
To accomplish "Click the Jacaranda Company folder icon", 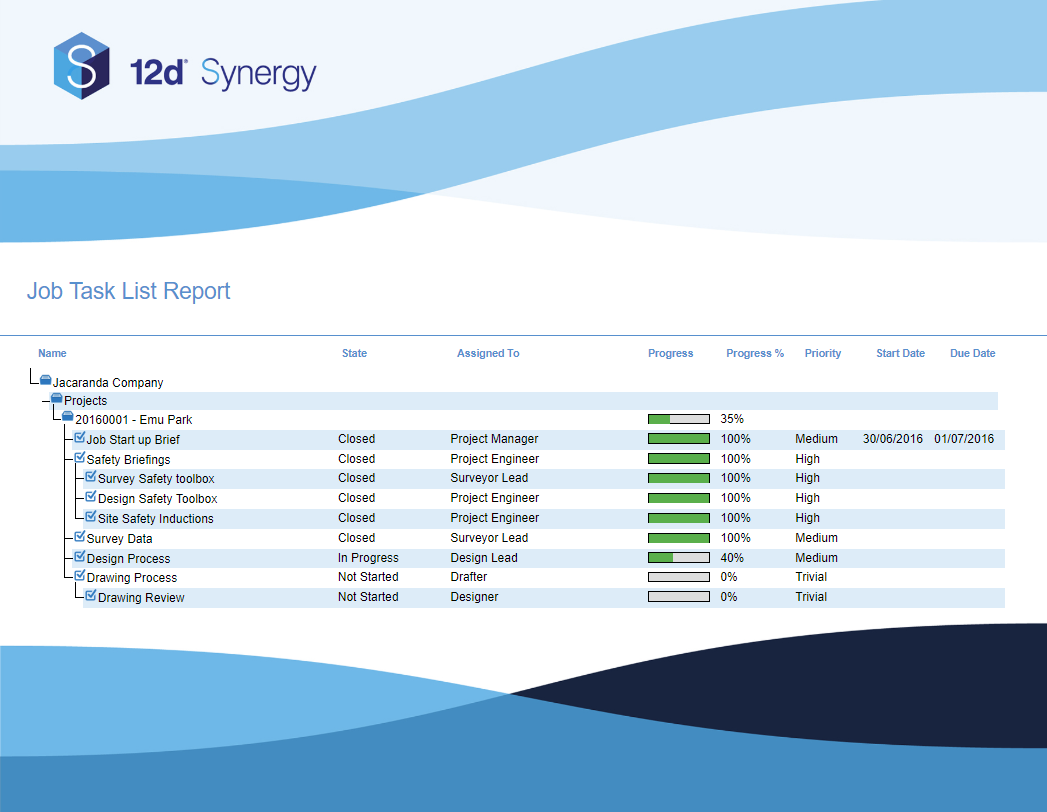I will [x=45, y=381].
